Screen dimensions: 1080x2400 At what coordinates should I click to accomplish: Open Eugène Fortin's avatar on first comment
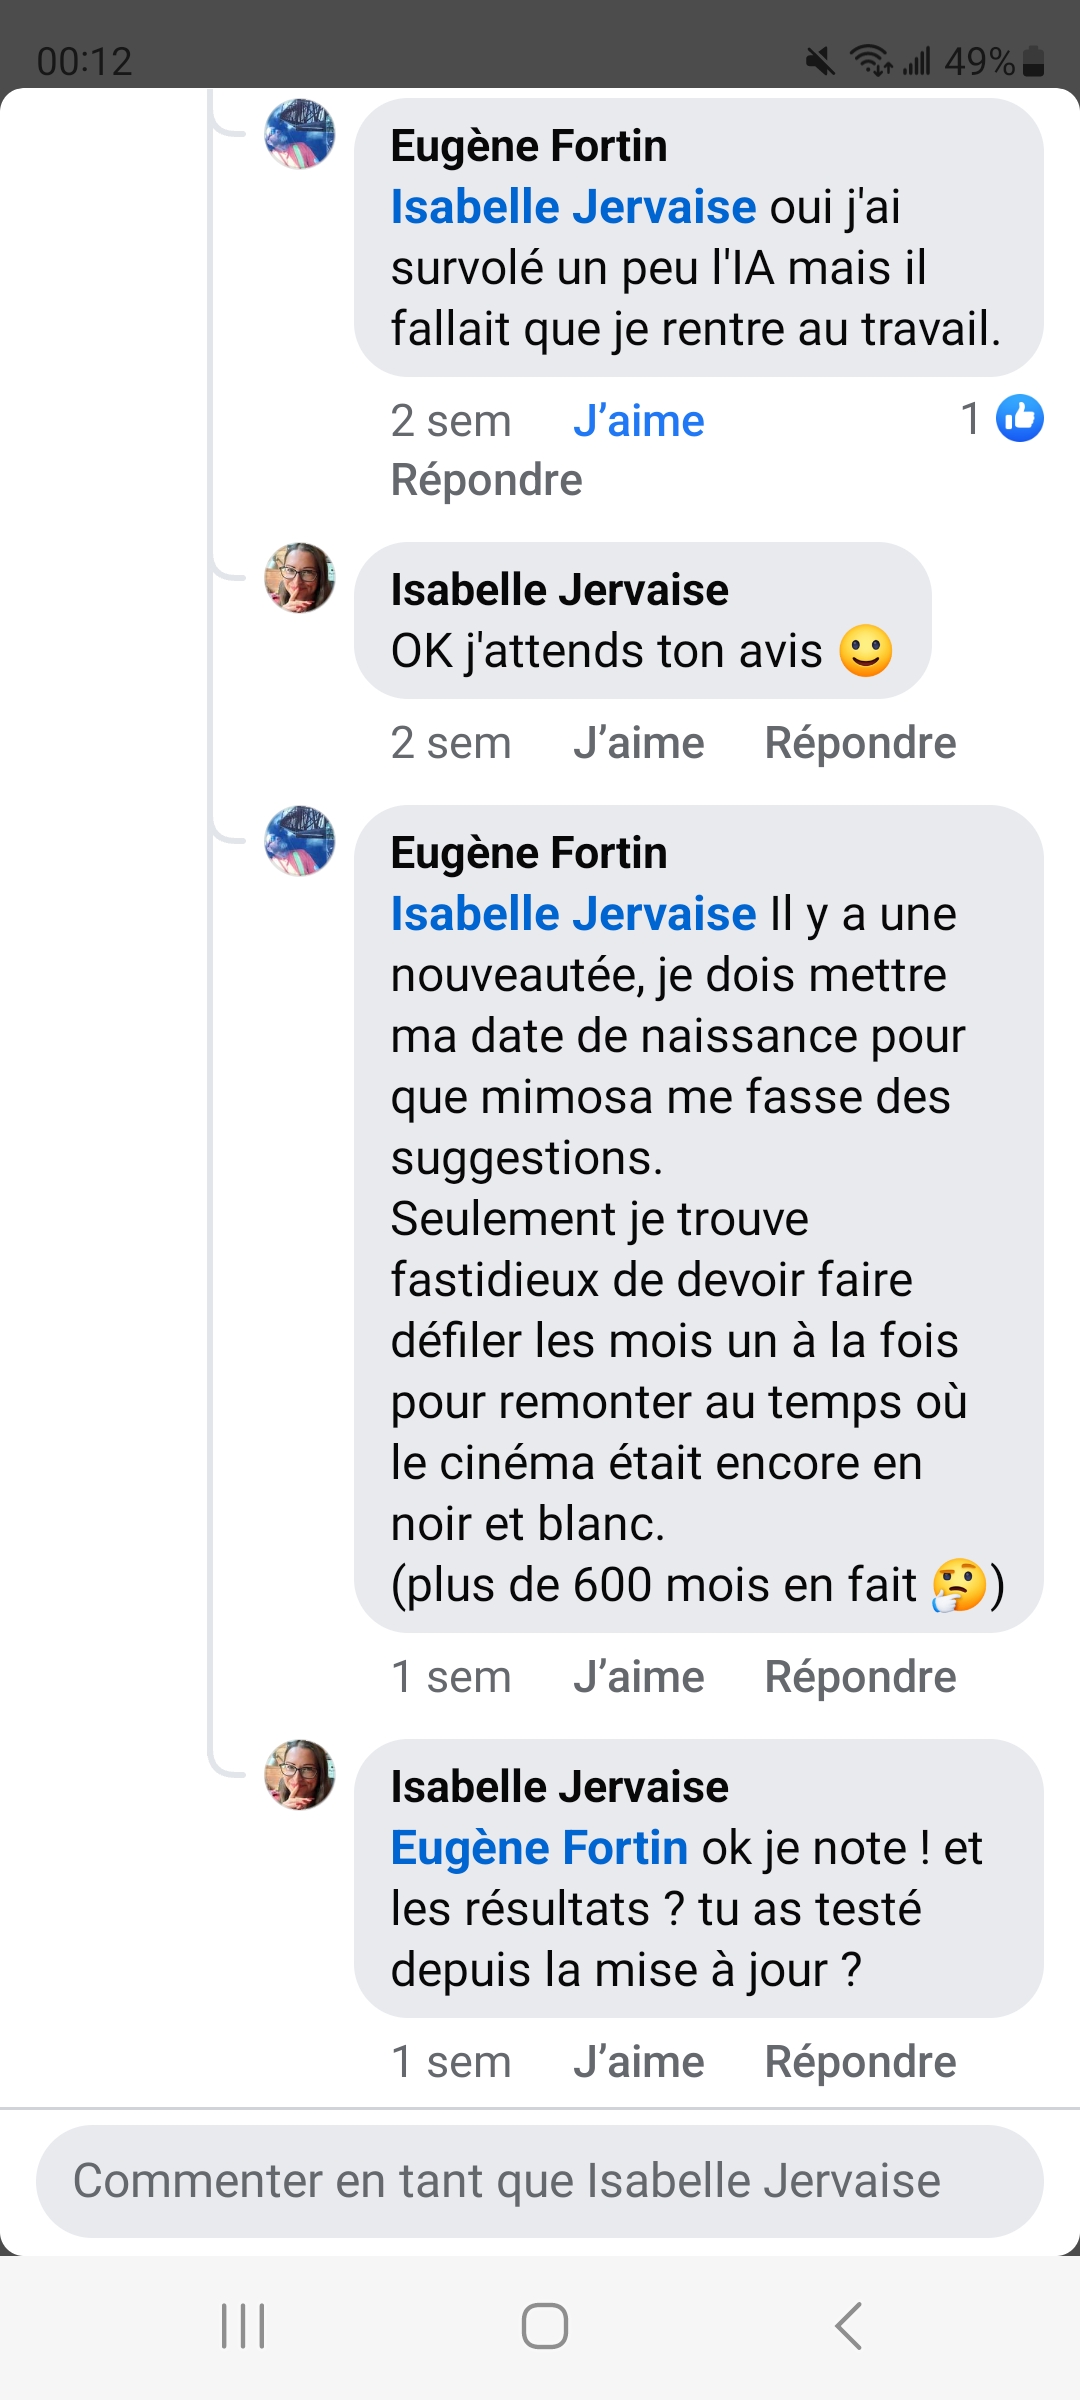299,134
